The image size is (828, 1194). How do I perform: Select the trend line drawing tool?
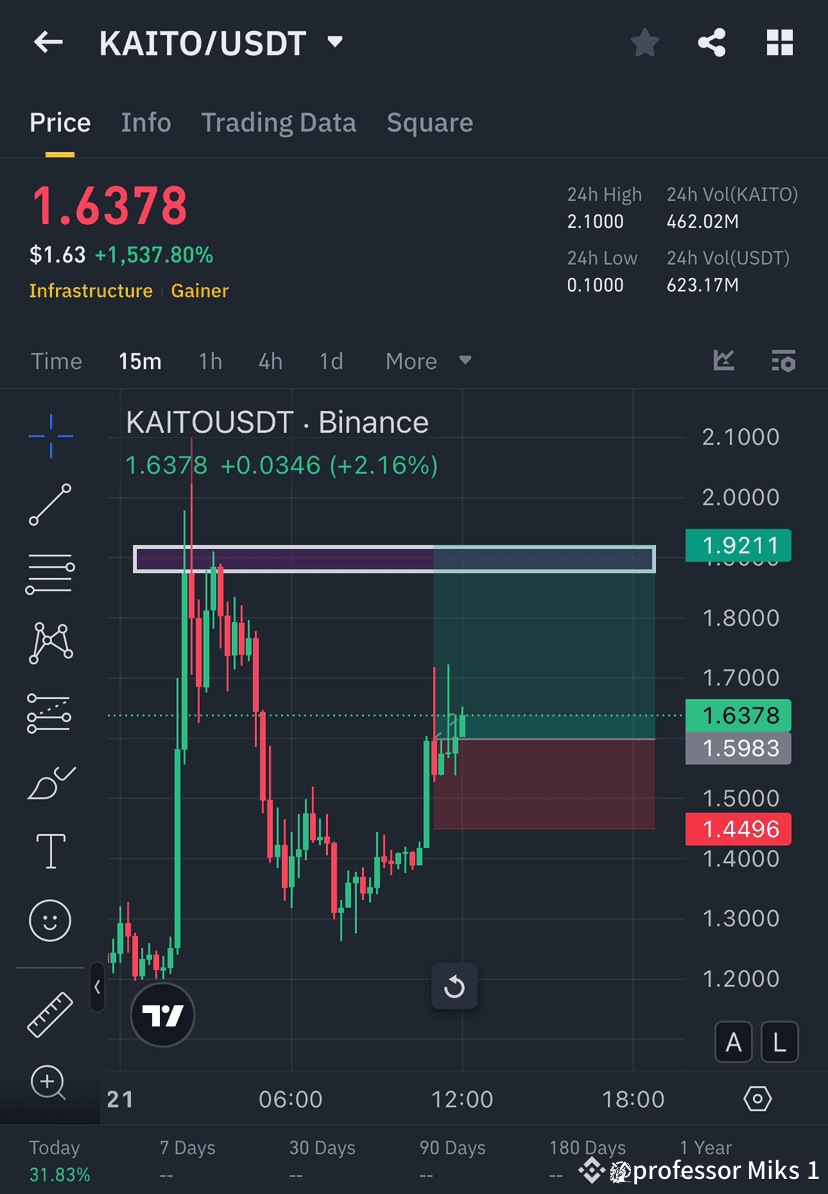[50, 505]
